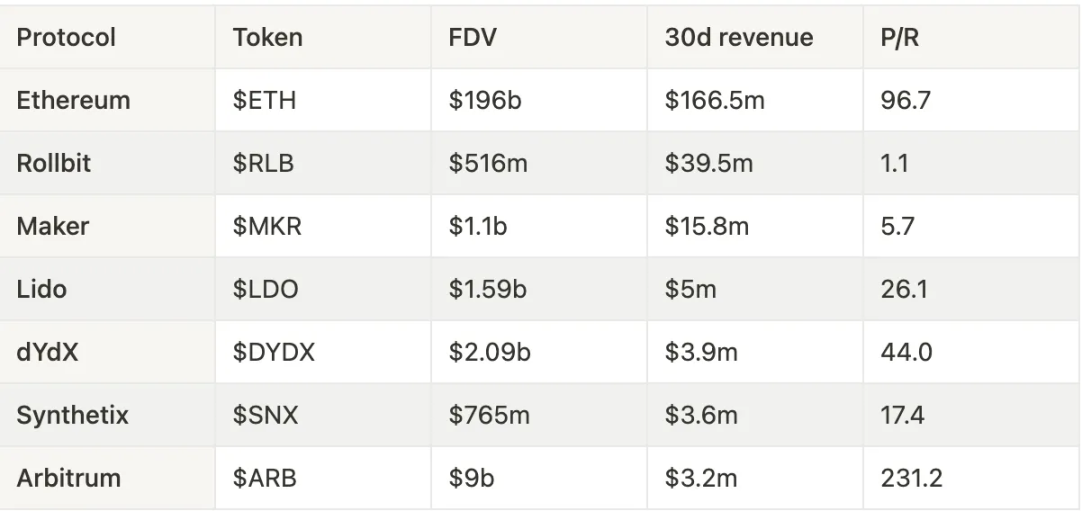Click the $SNX token cell
Image resolution: width=1082 pixels, height=511 pixels.
click(x=323, y=415)
